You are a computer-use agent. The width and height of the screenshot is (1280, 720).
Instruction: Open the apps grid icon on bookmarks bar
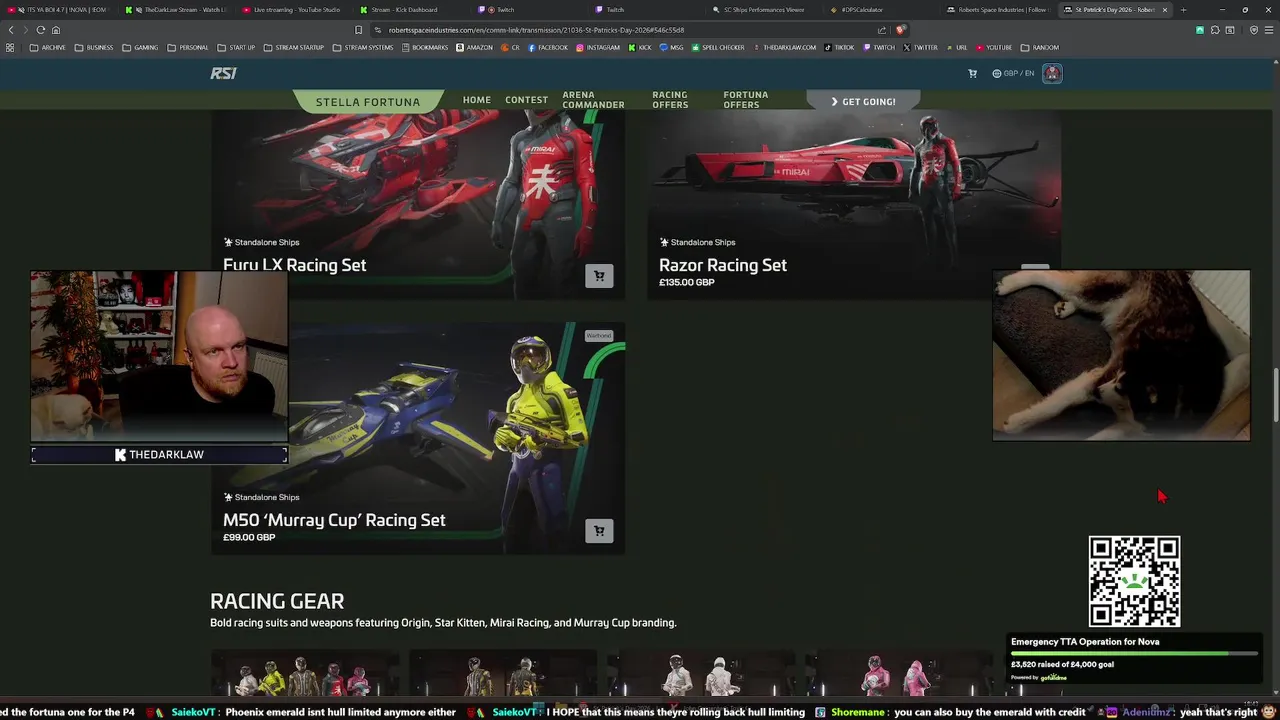[10, 47]
